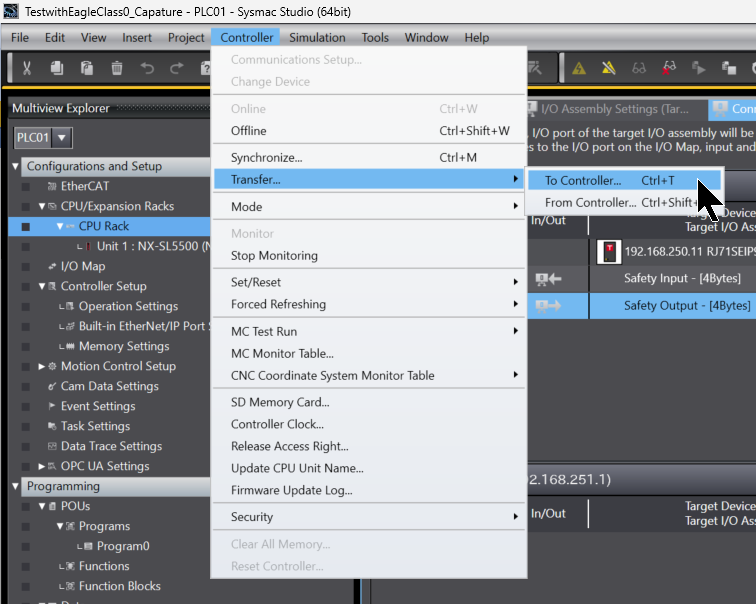The height and width of the screenshot is (604, 756).
Task: Click the red device icon next to 192.168.250.11
Action: tap(609, 252)
